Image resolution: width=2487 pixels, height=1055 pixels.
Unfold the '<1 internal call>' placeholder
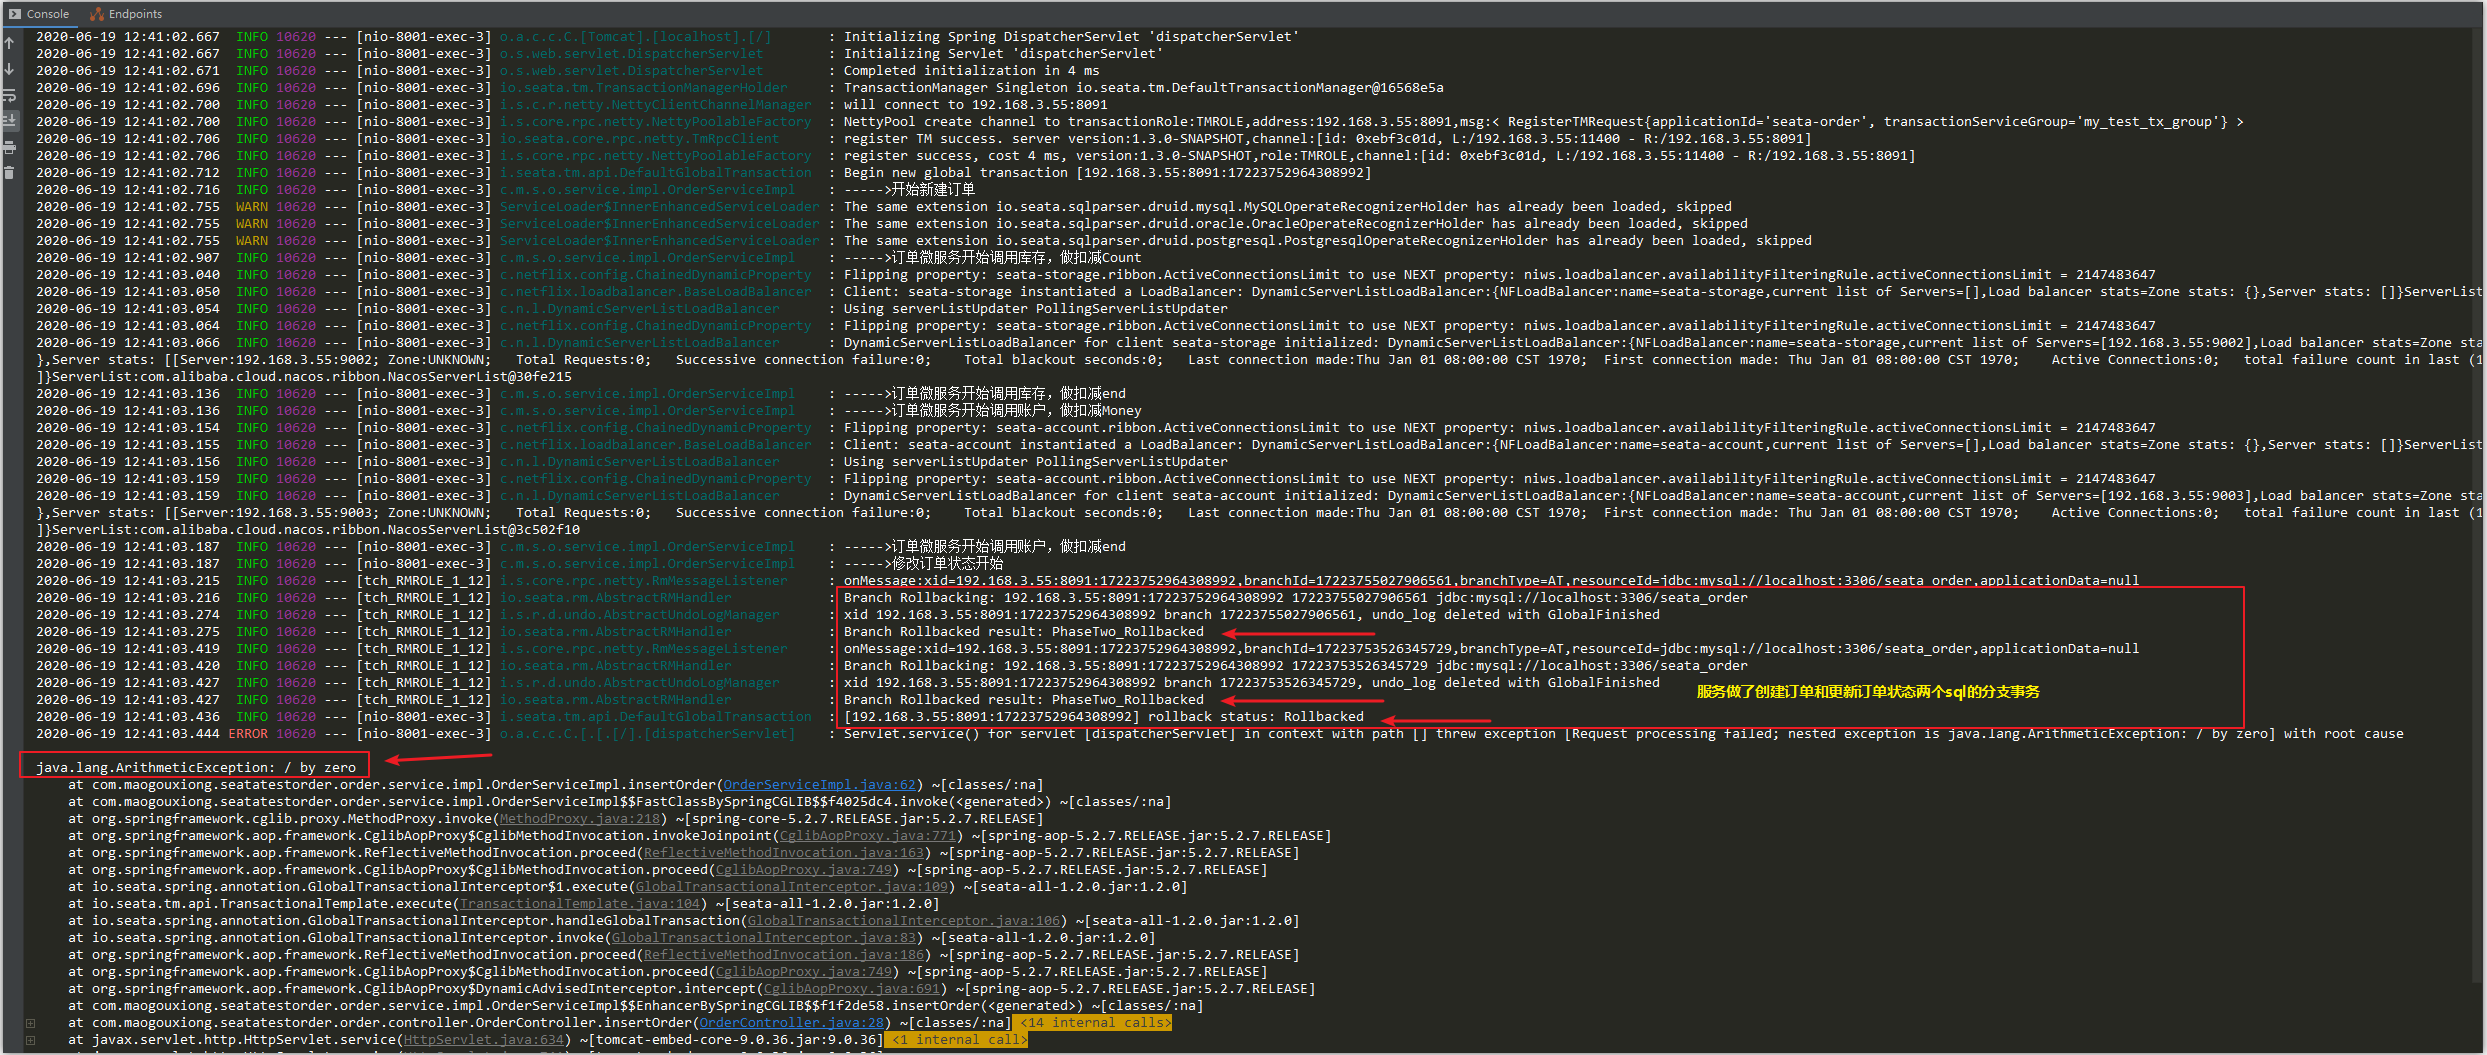pos(958,1040)
